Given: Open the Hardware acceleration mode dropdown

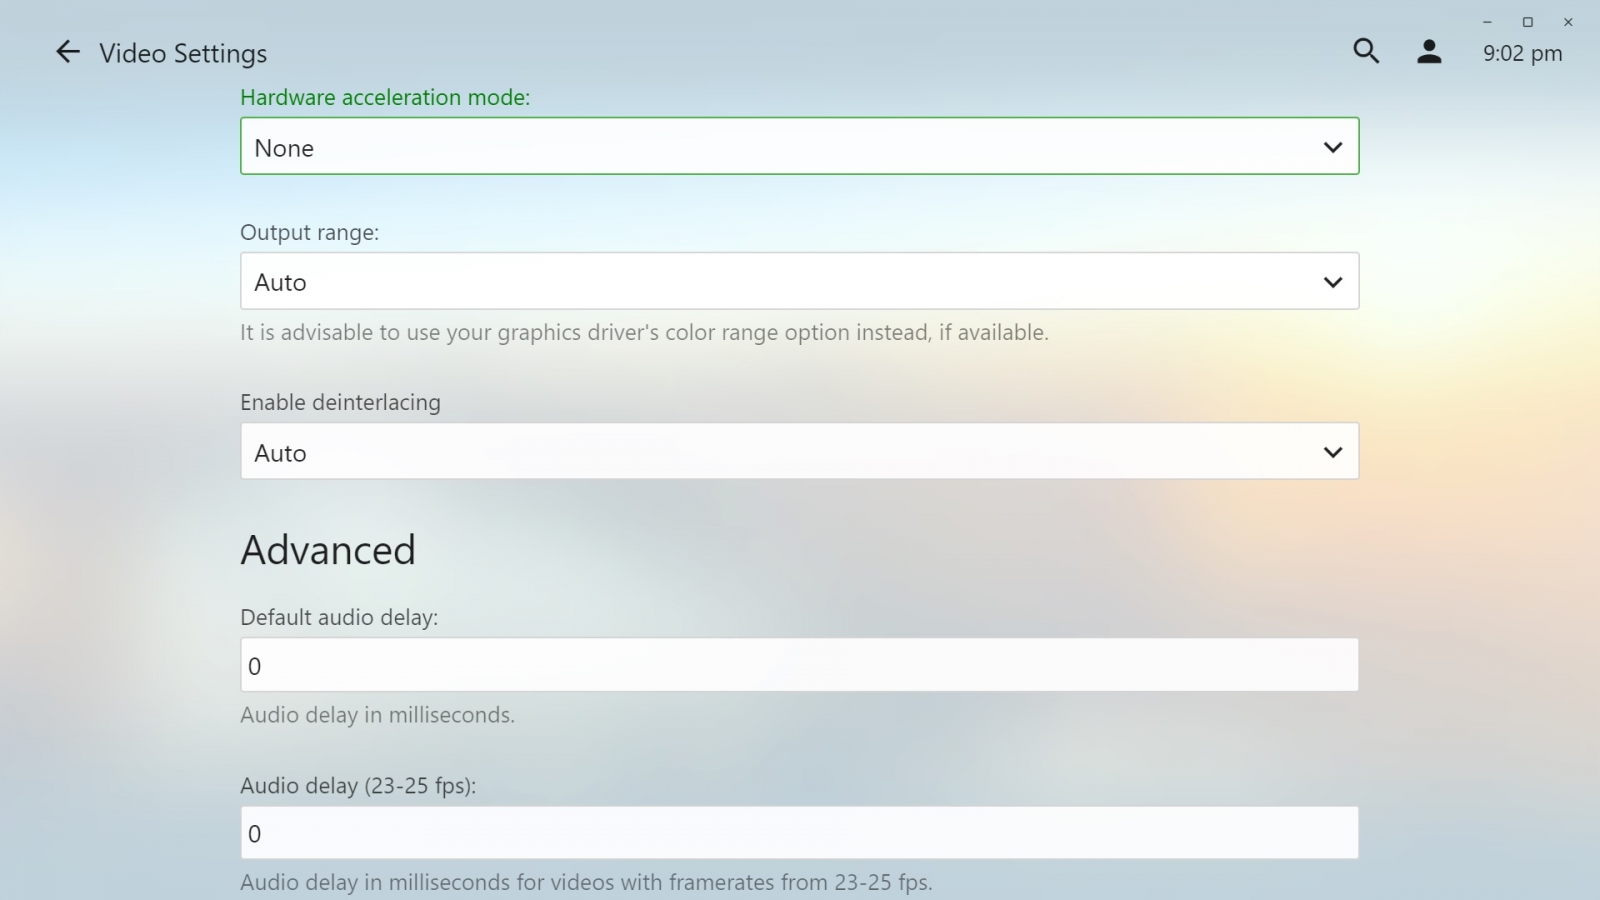Looking at the screenshot, I should 799,146.
